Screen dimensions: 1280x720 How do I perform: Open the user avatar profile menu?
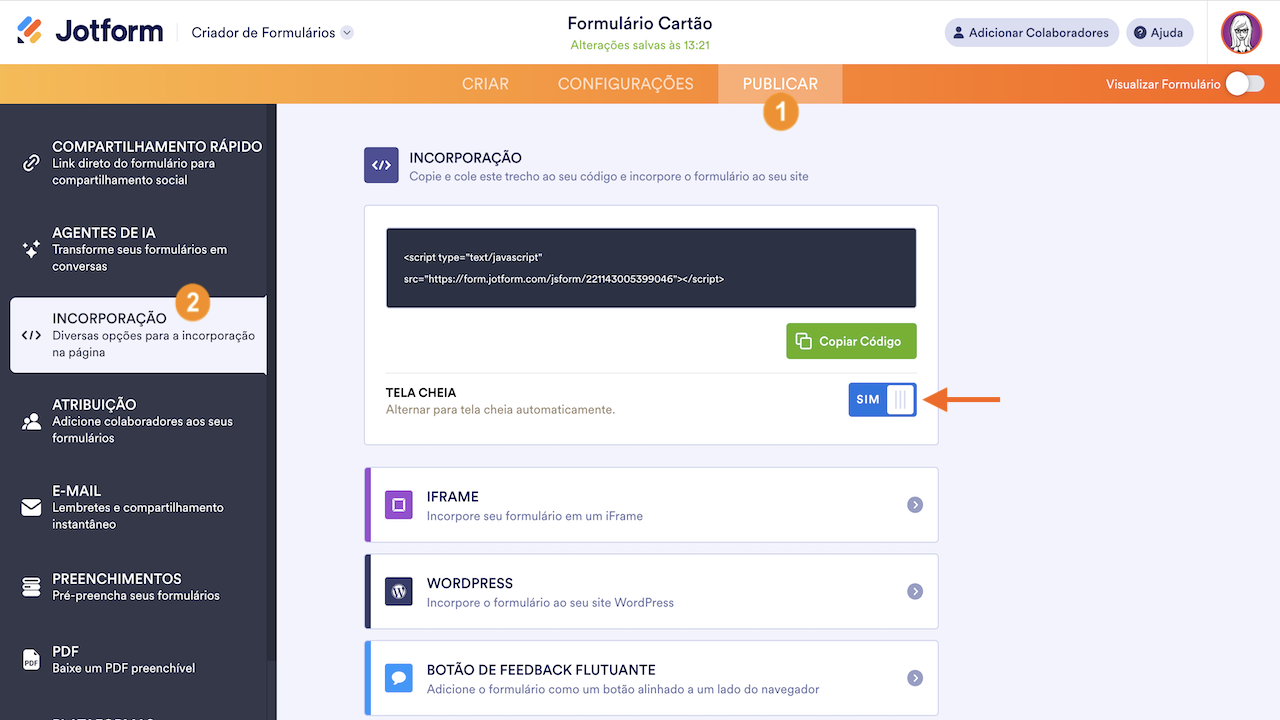(1241, 32)
